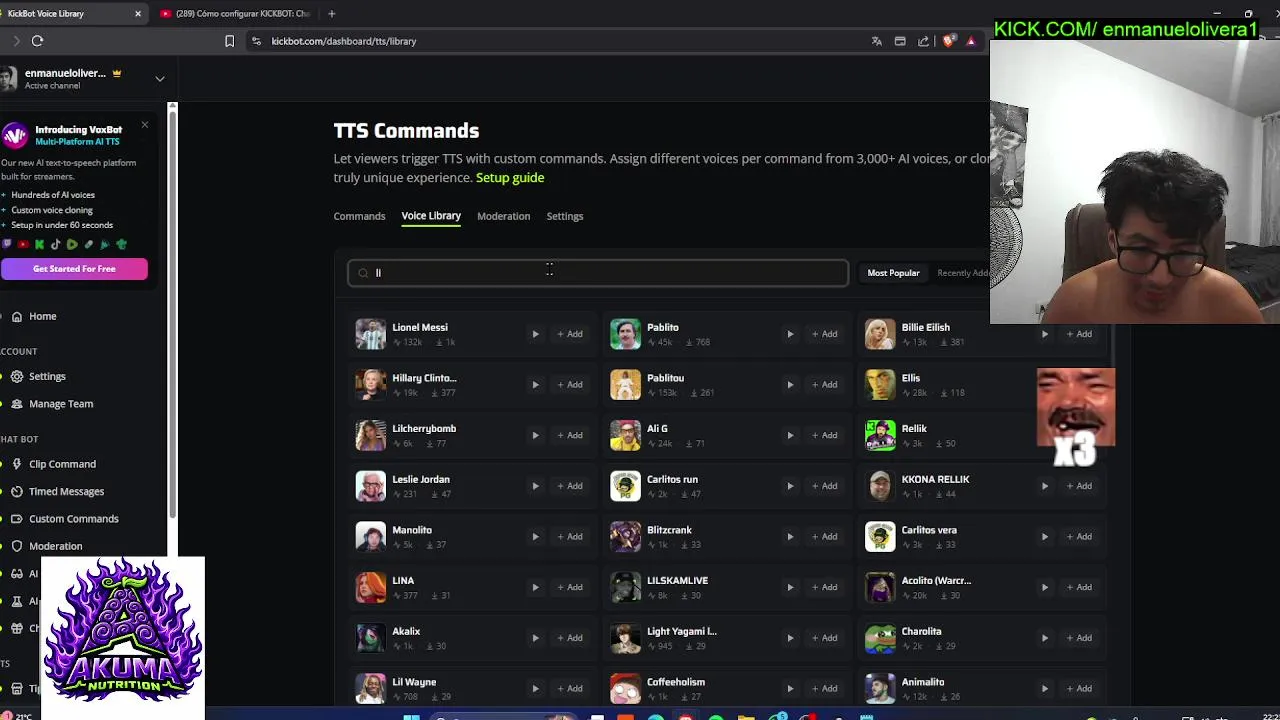Open the Lionel Messi avatar thumbnail
This screenshot has width=1280, height=720.
pos(370,334)
